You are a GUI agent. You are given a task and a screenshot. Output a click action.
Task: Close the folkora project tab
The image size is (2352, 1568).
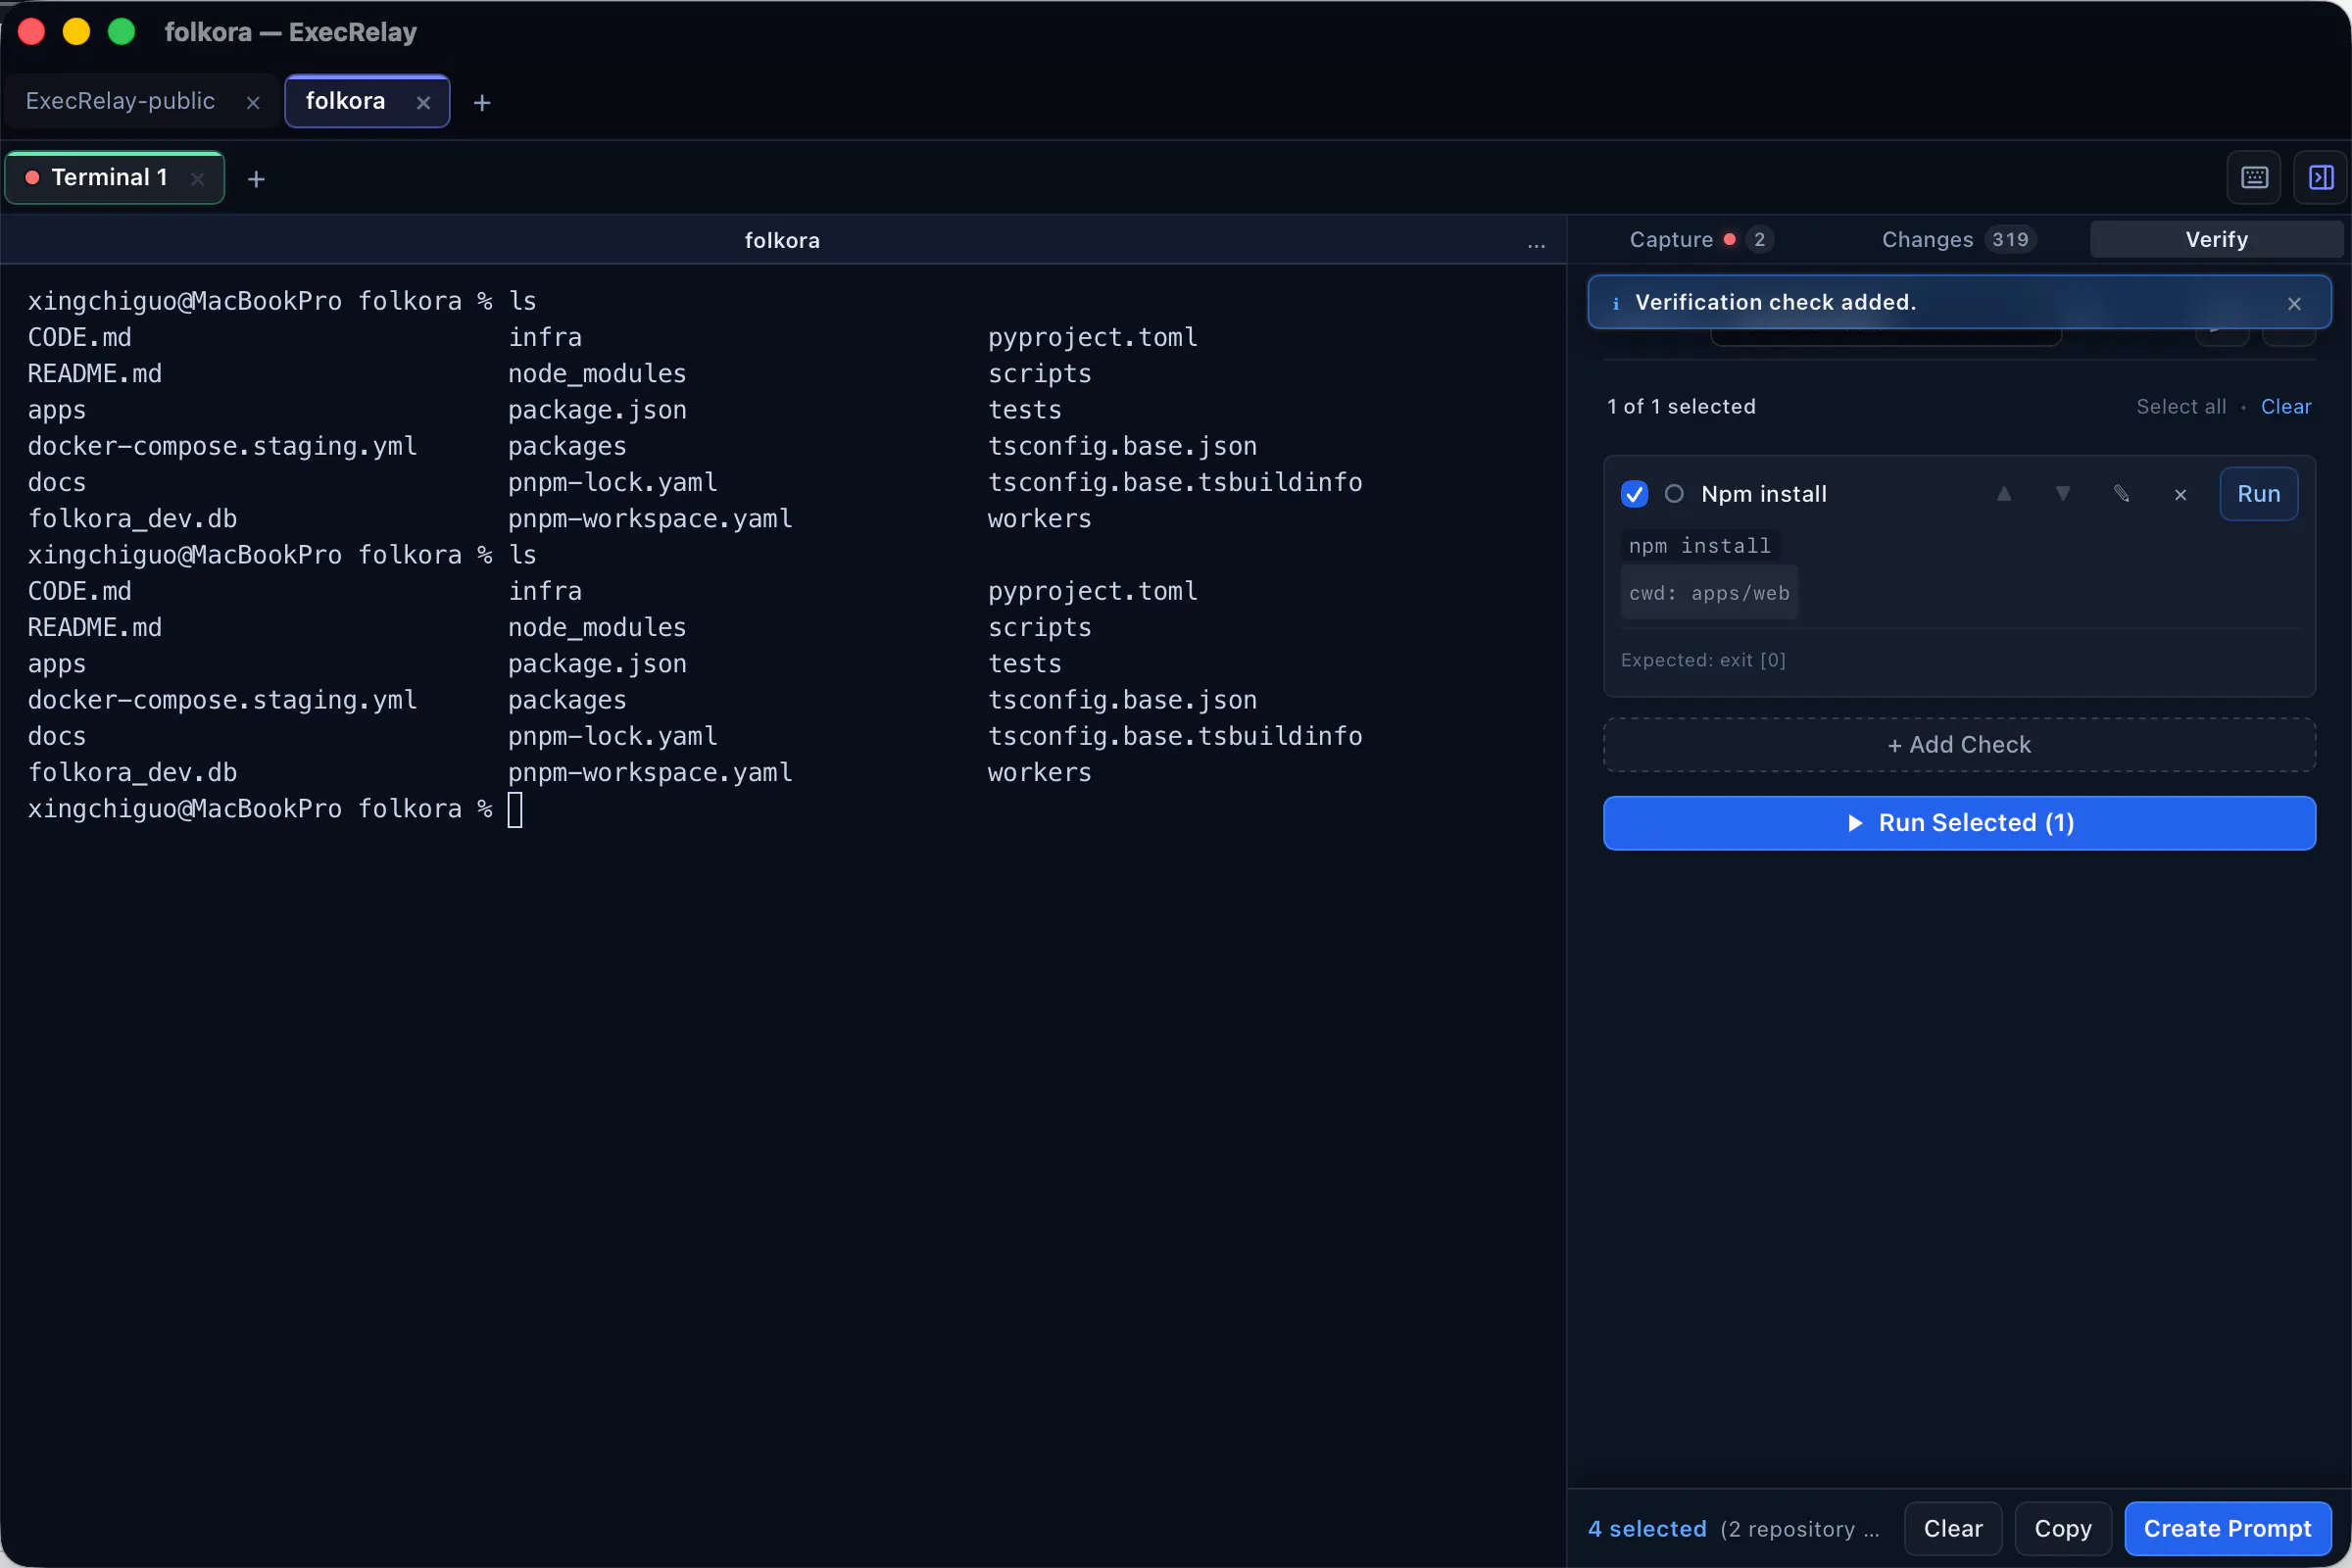(423, 102)
